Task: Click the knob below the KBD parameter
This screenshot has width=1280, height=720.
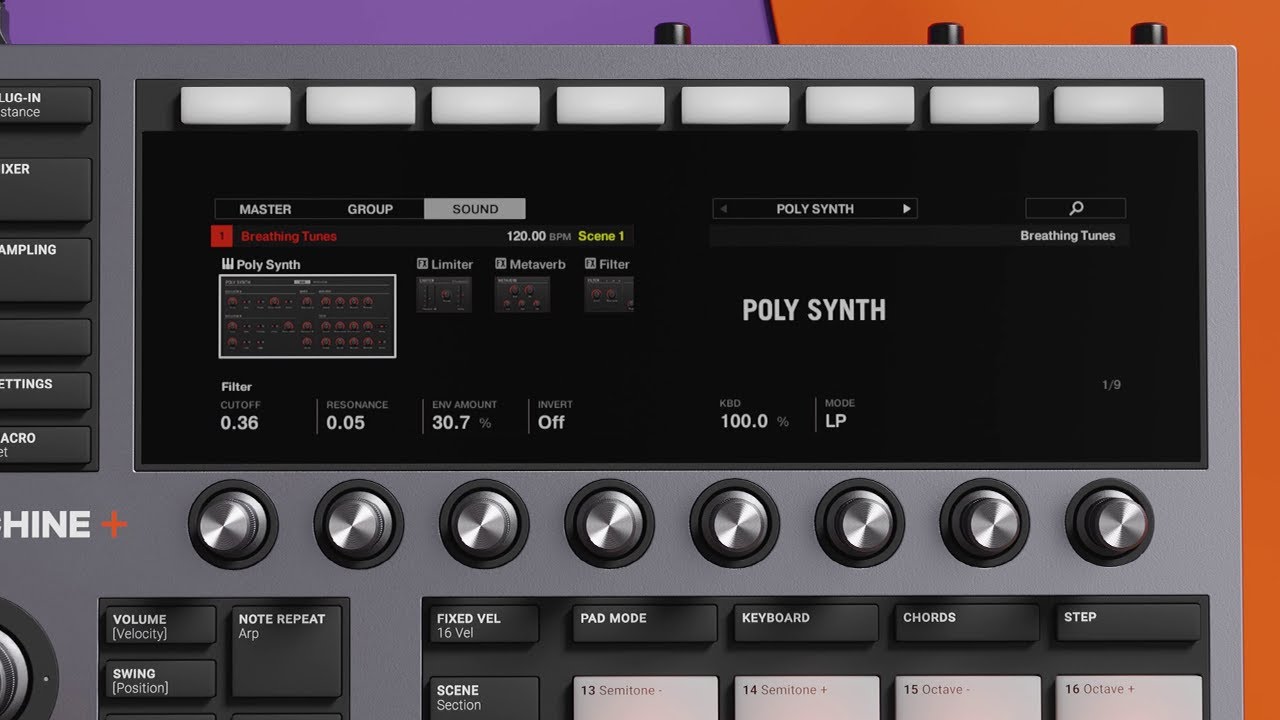Action: 734,523
